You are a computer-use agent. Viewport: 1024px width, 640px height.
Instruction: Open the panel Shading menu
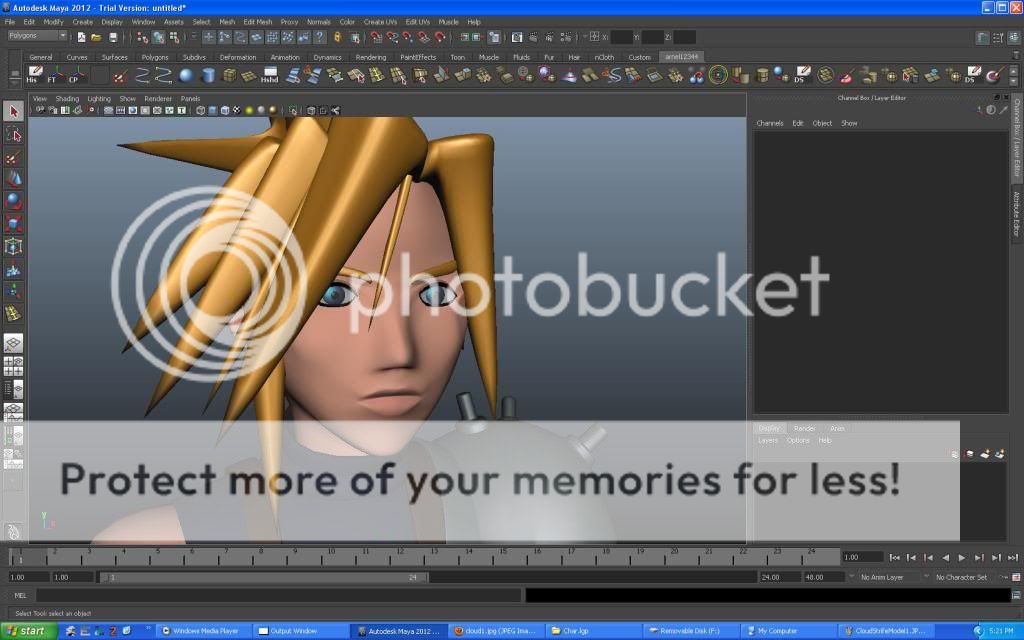coord(67,99)
